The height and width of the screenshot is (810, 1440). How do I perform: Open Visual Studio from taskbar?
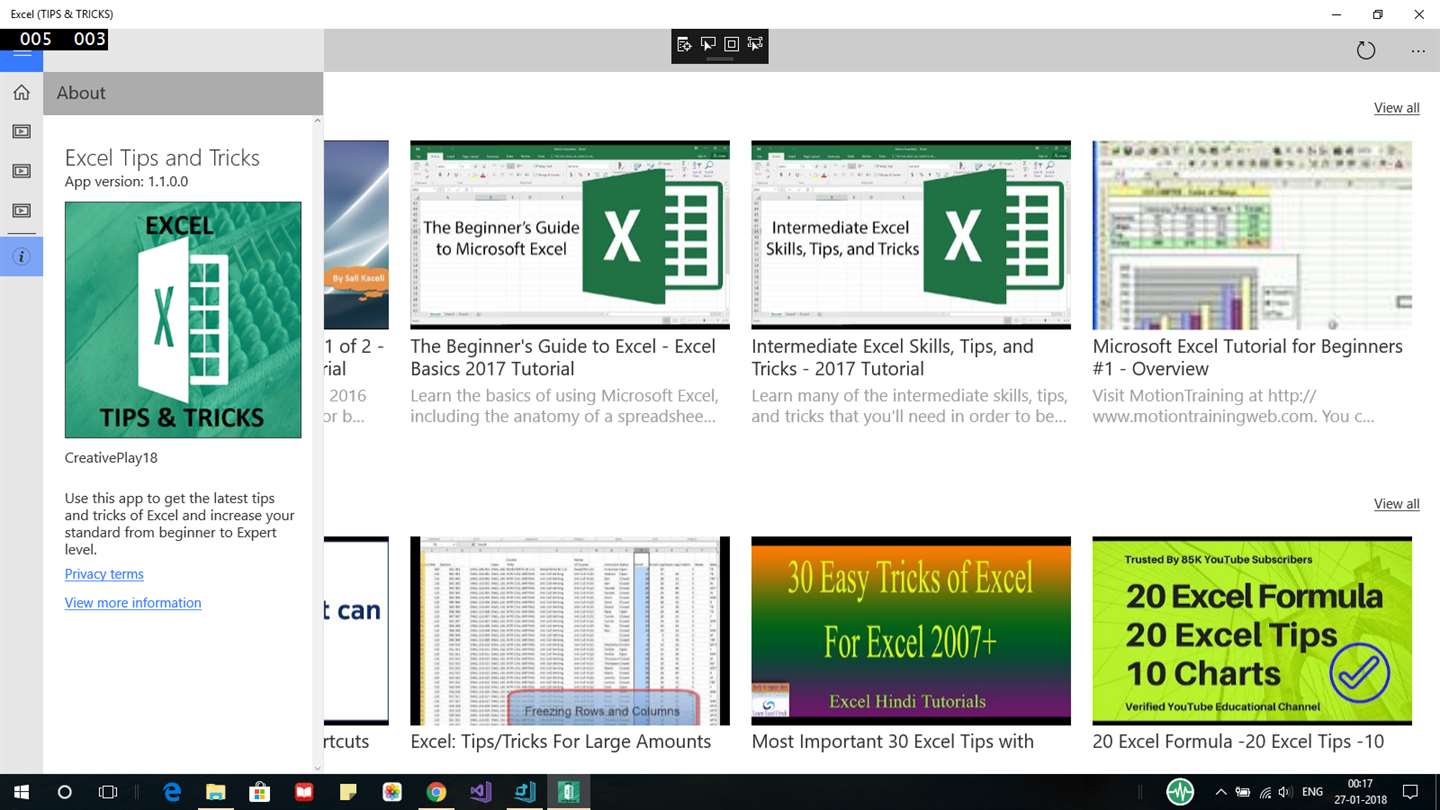point(480,792)
